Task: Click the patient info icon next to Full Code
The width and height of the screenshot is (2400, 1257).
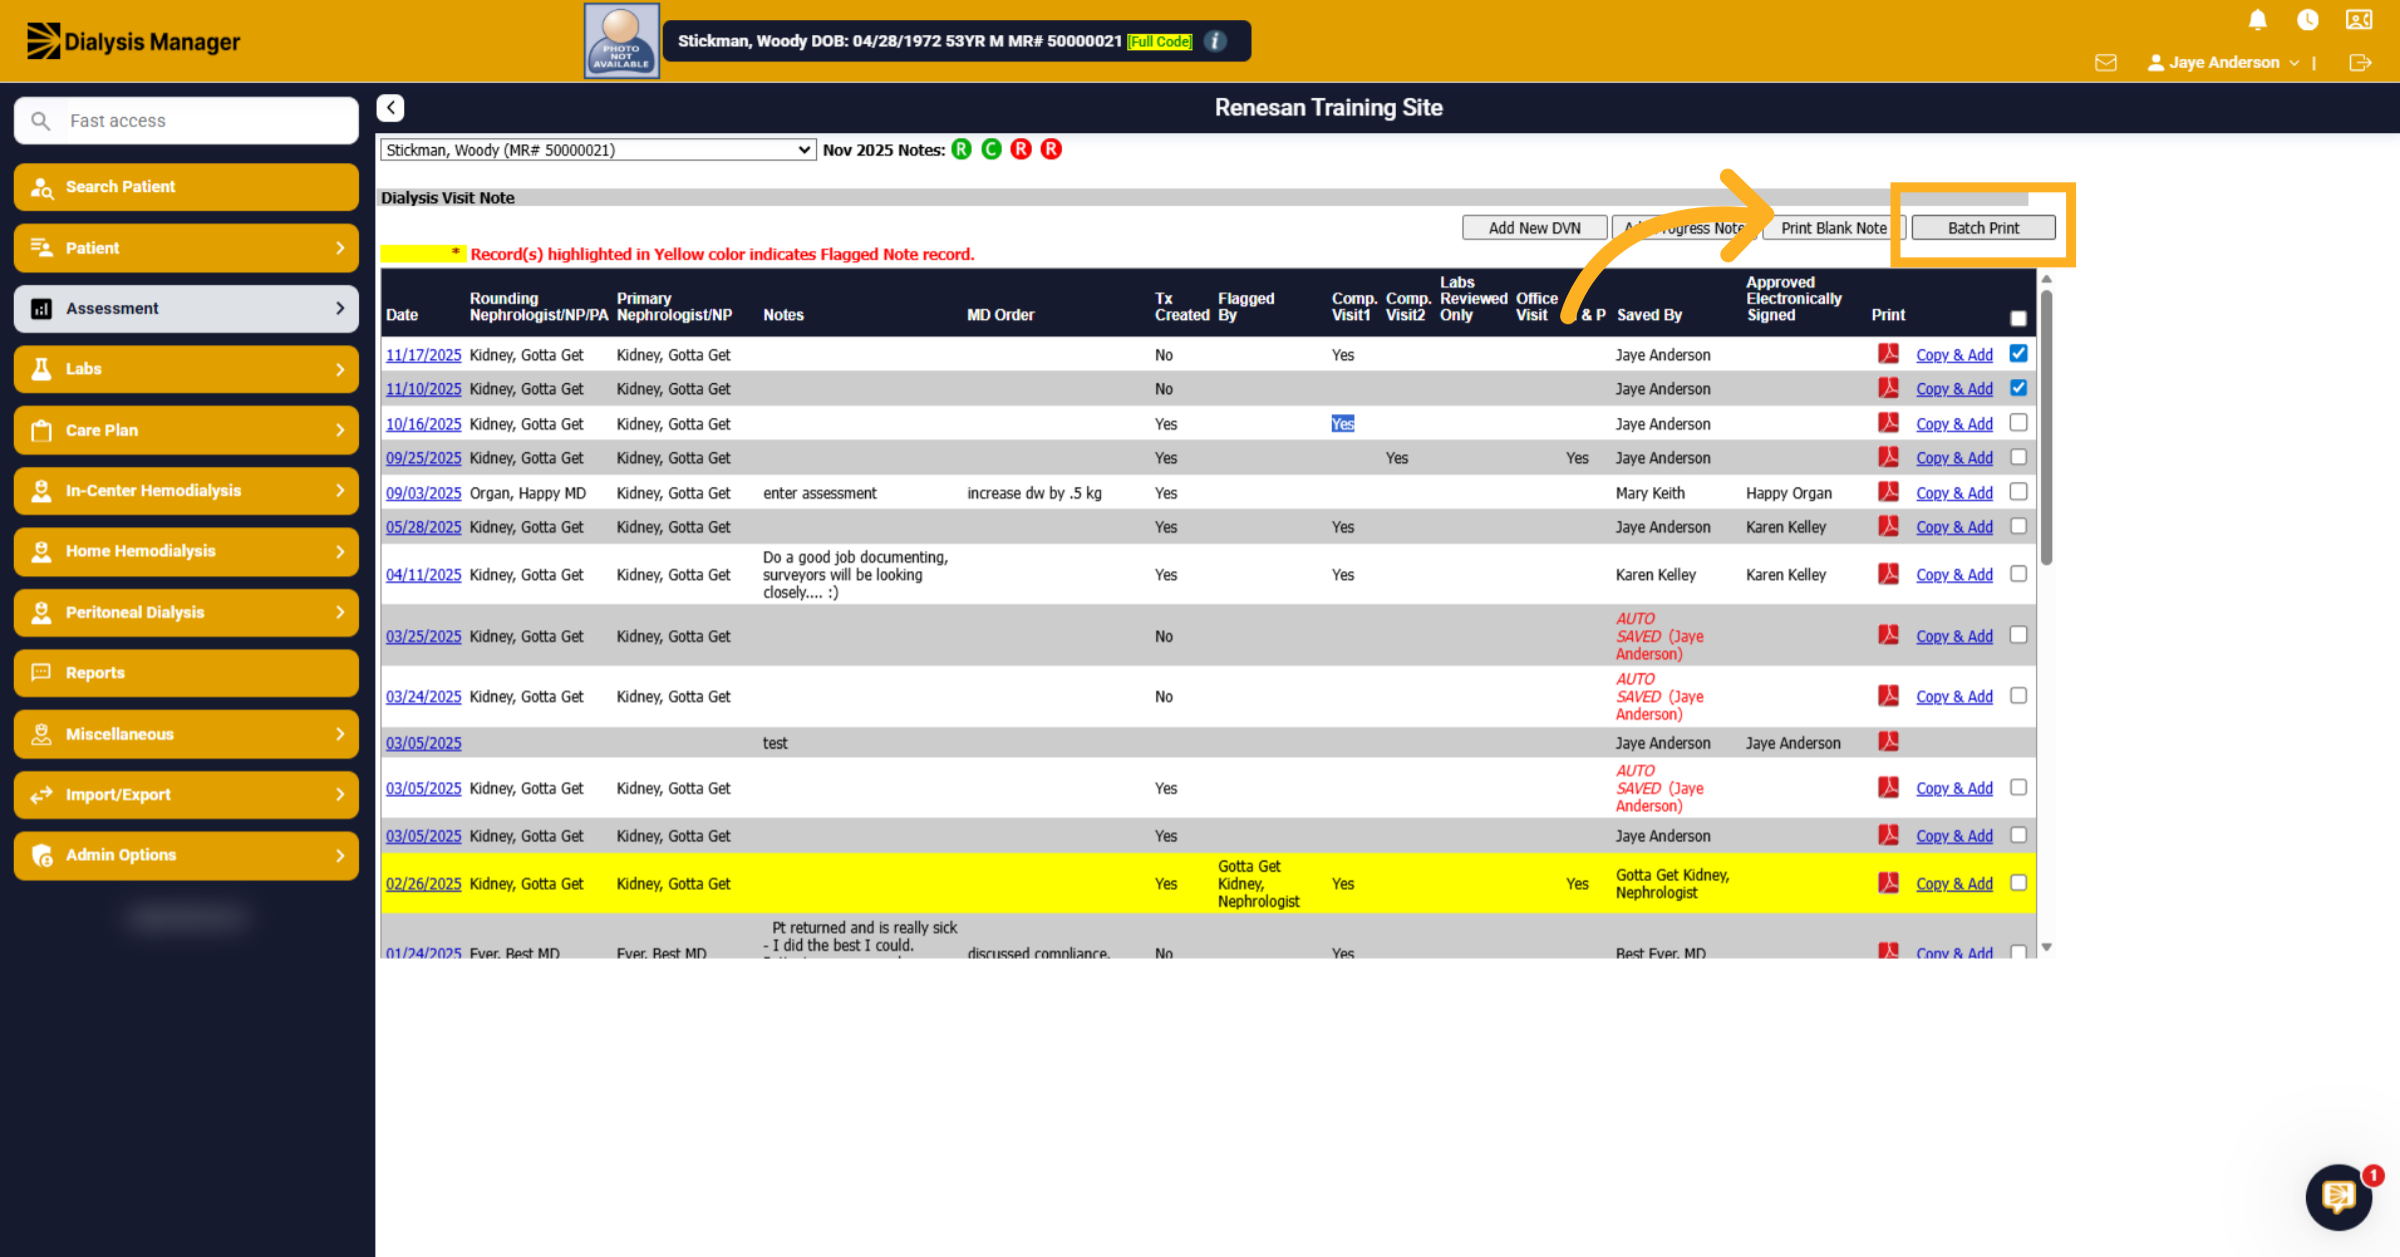Action: pos(1215,41)
